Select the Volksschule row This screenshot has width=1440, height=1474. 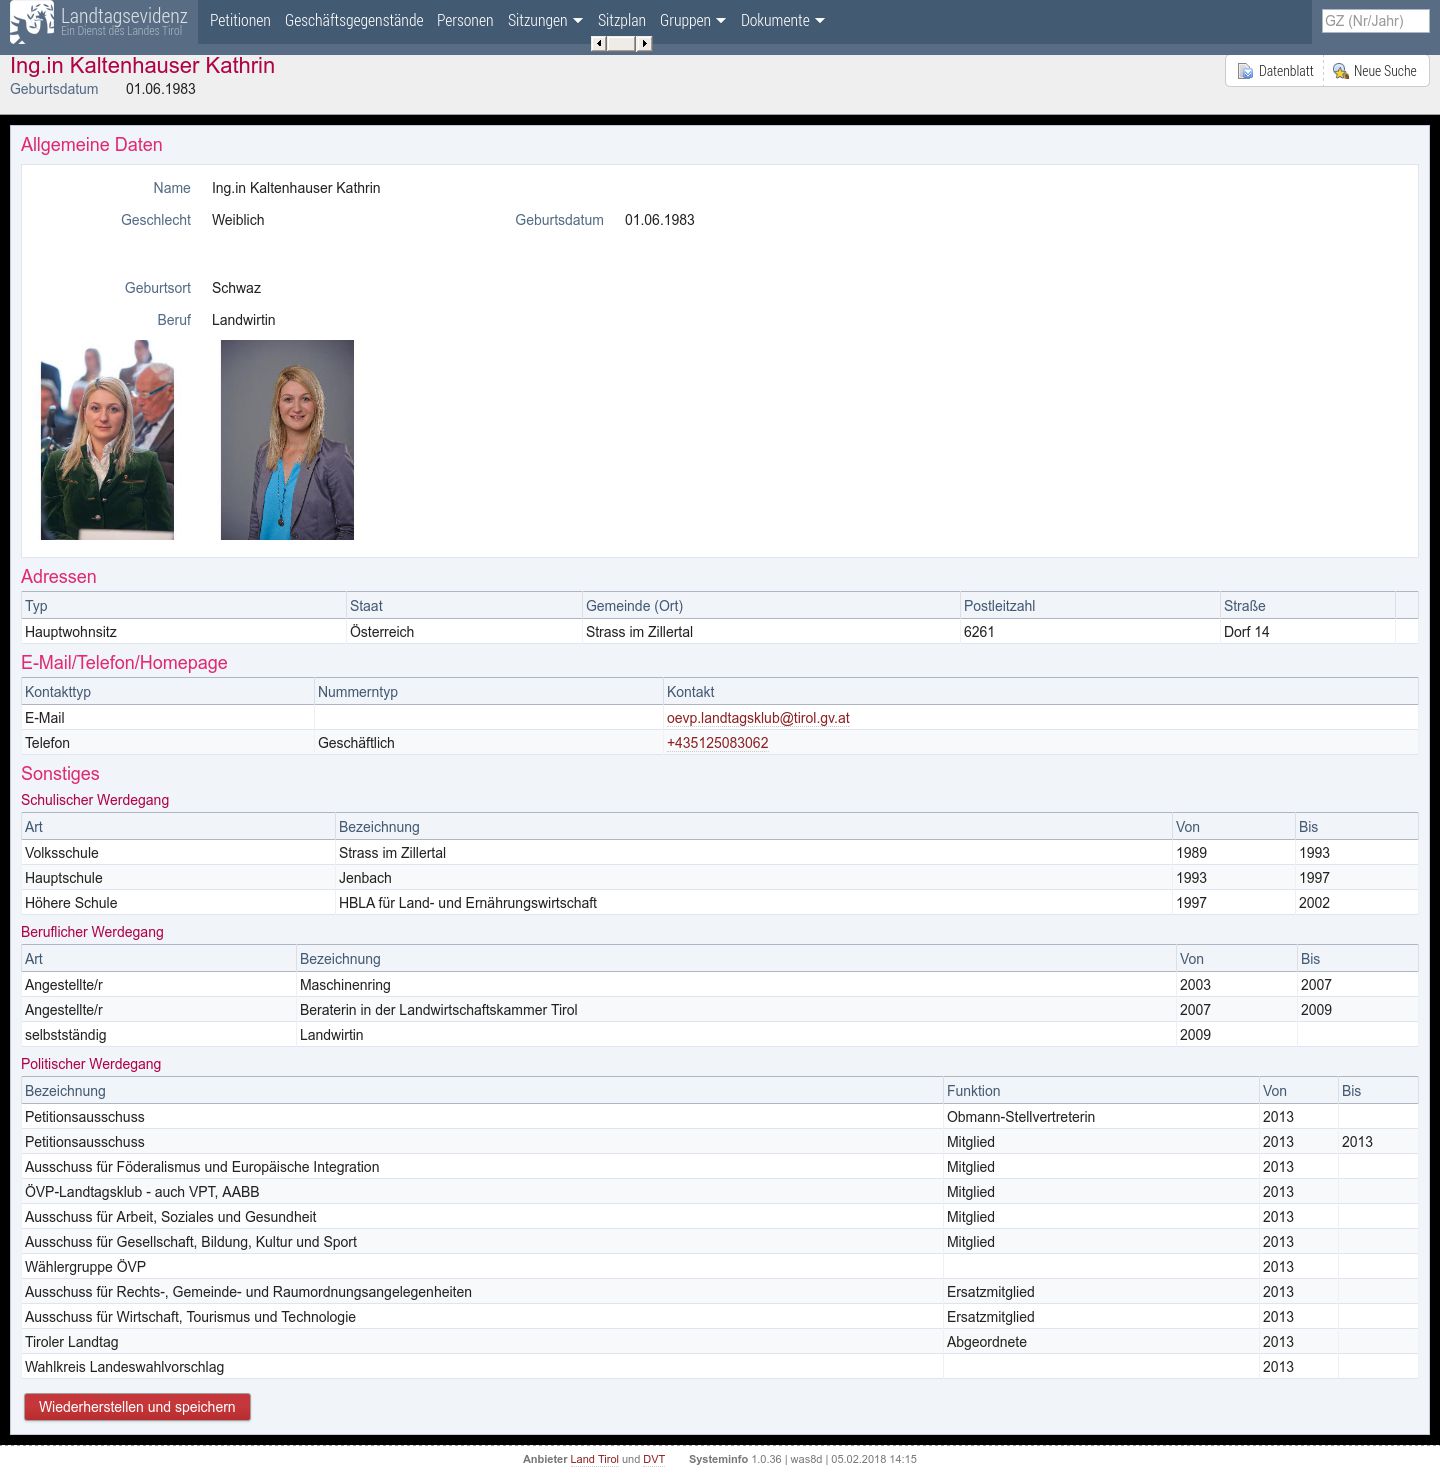tap(720, 853)
